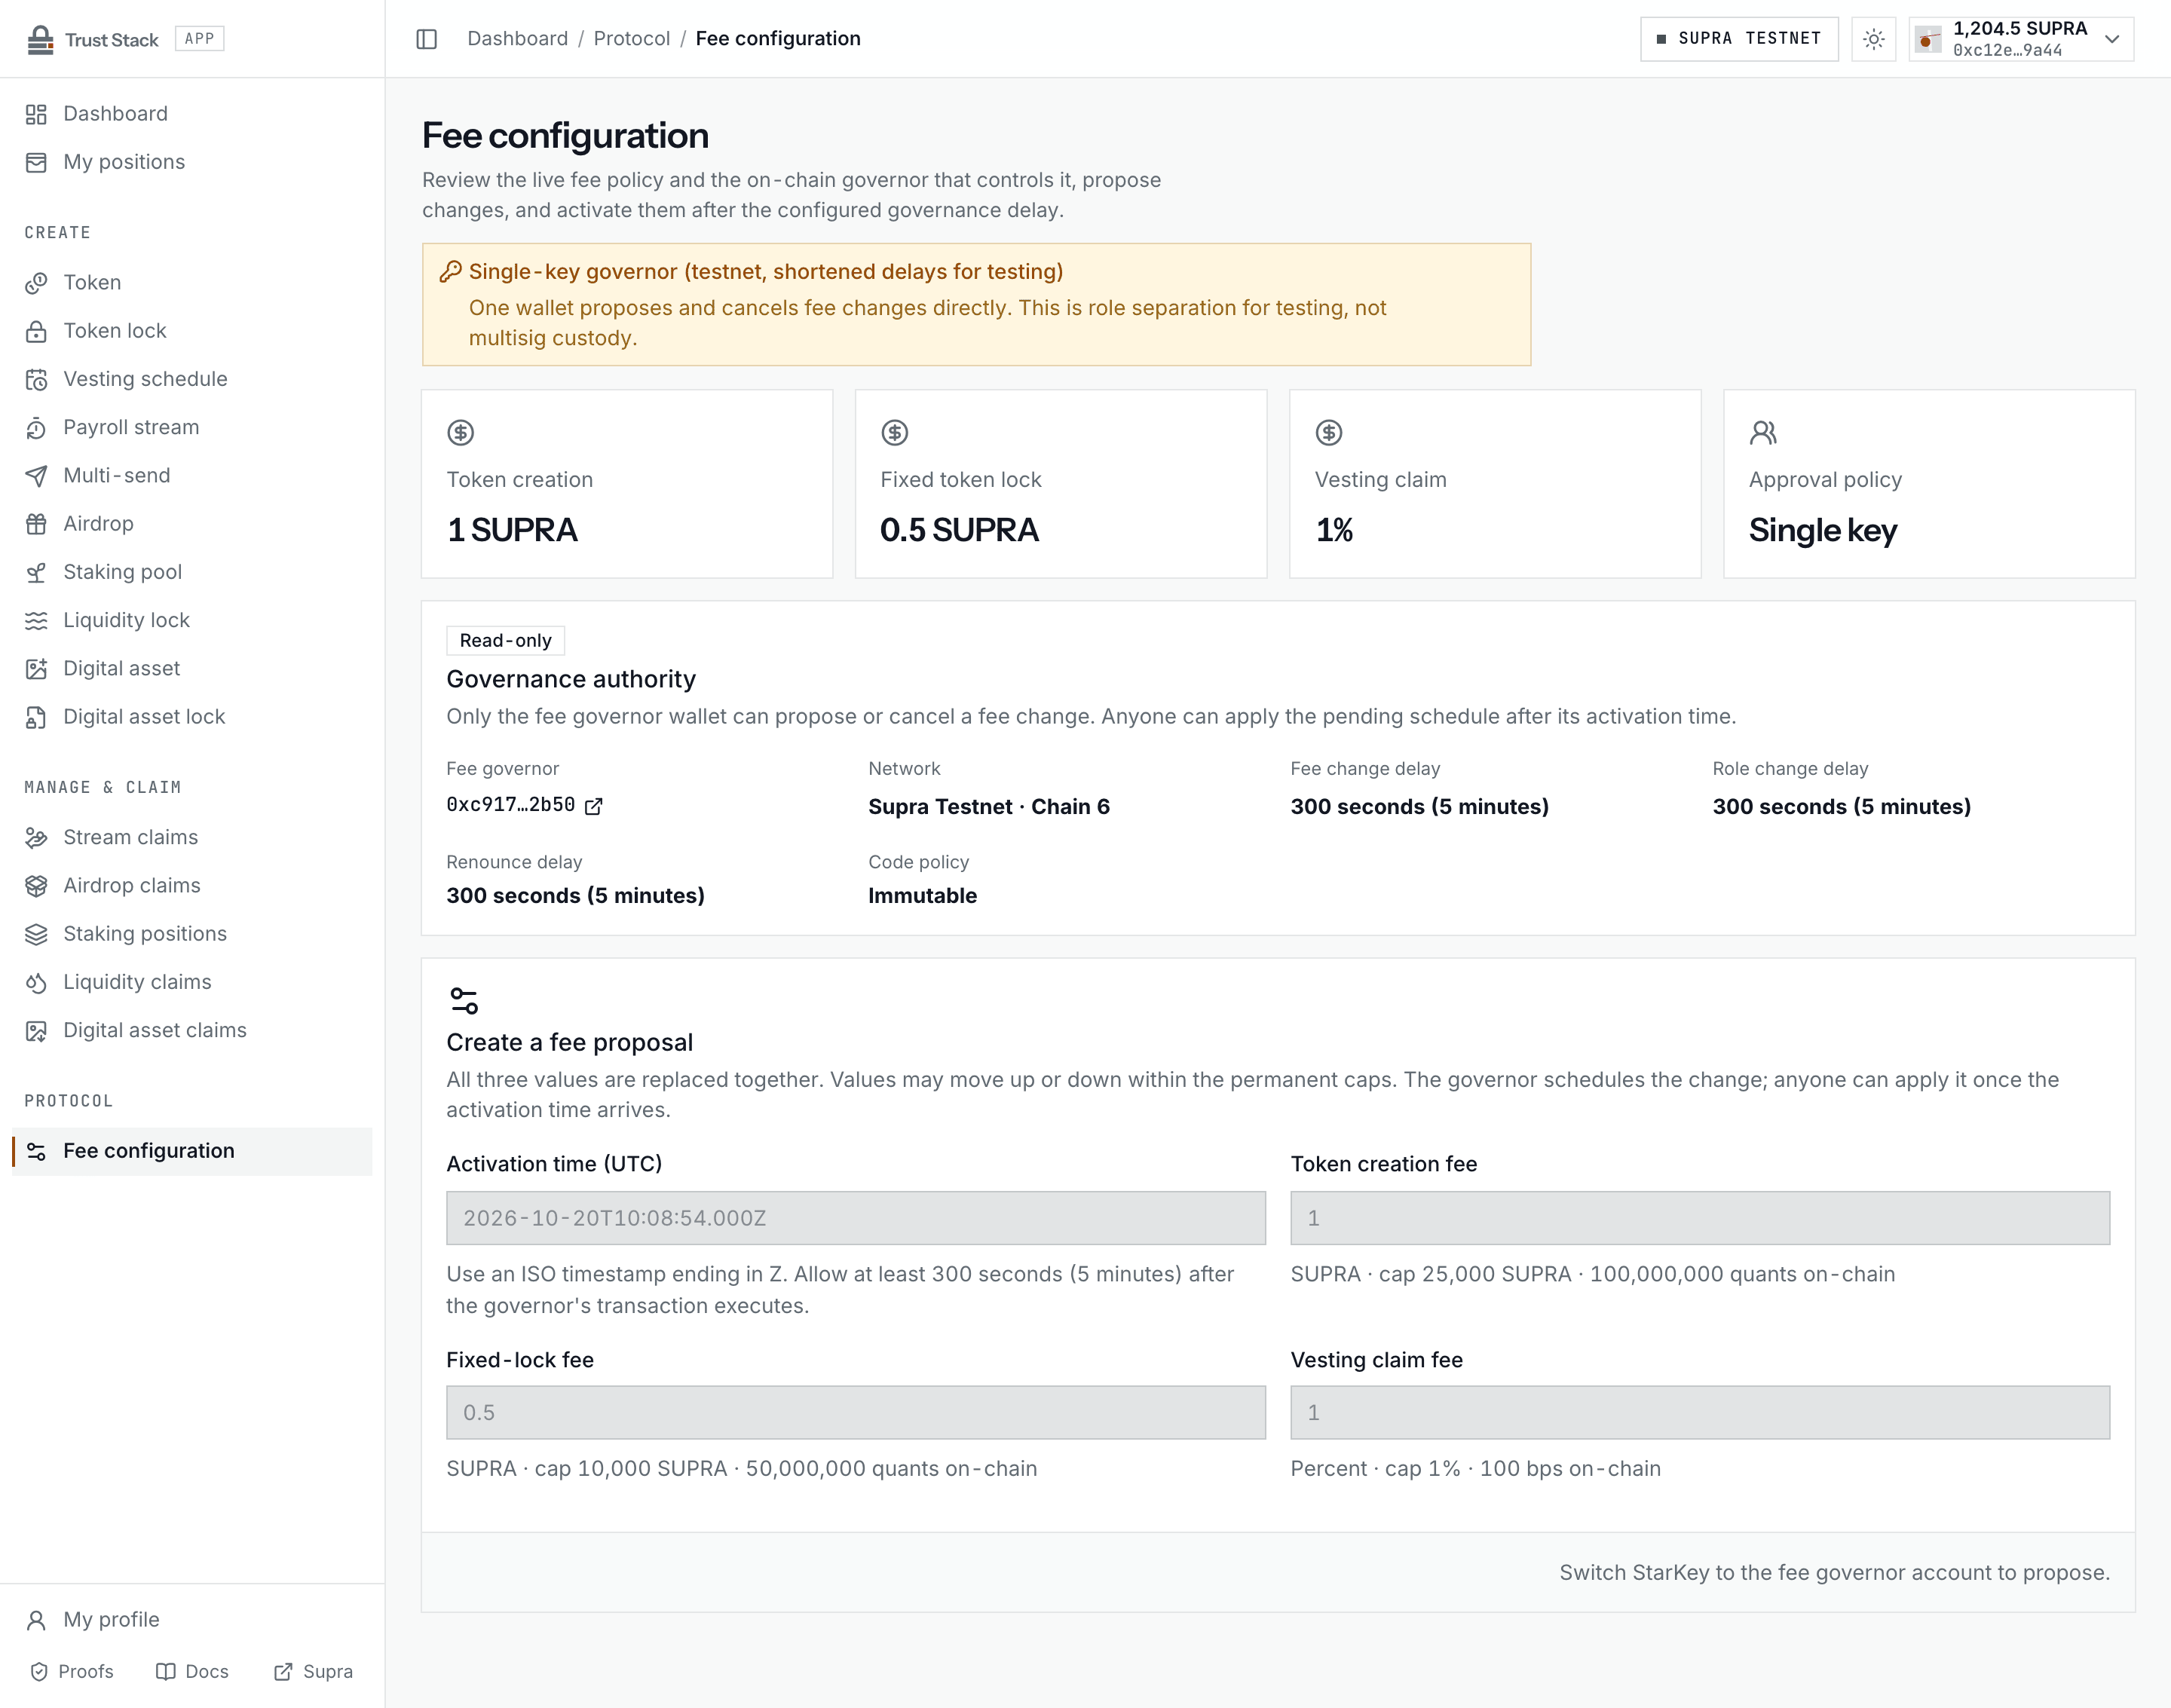The image size is (2171, 1708).
Task: Click the Token creation fee input
Action: click(x=1700, y=1218)
